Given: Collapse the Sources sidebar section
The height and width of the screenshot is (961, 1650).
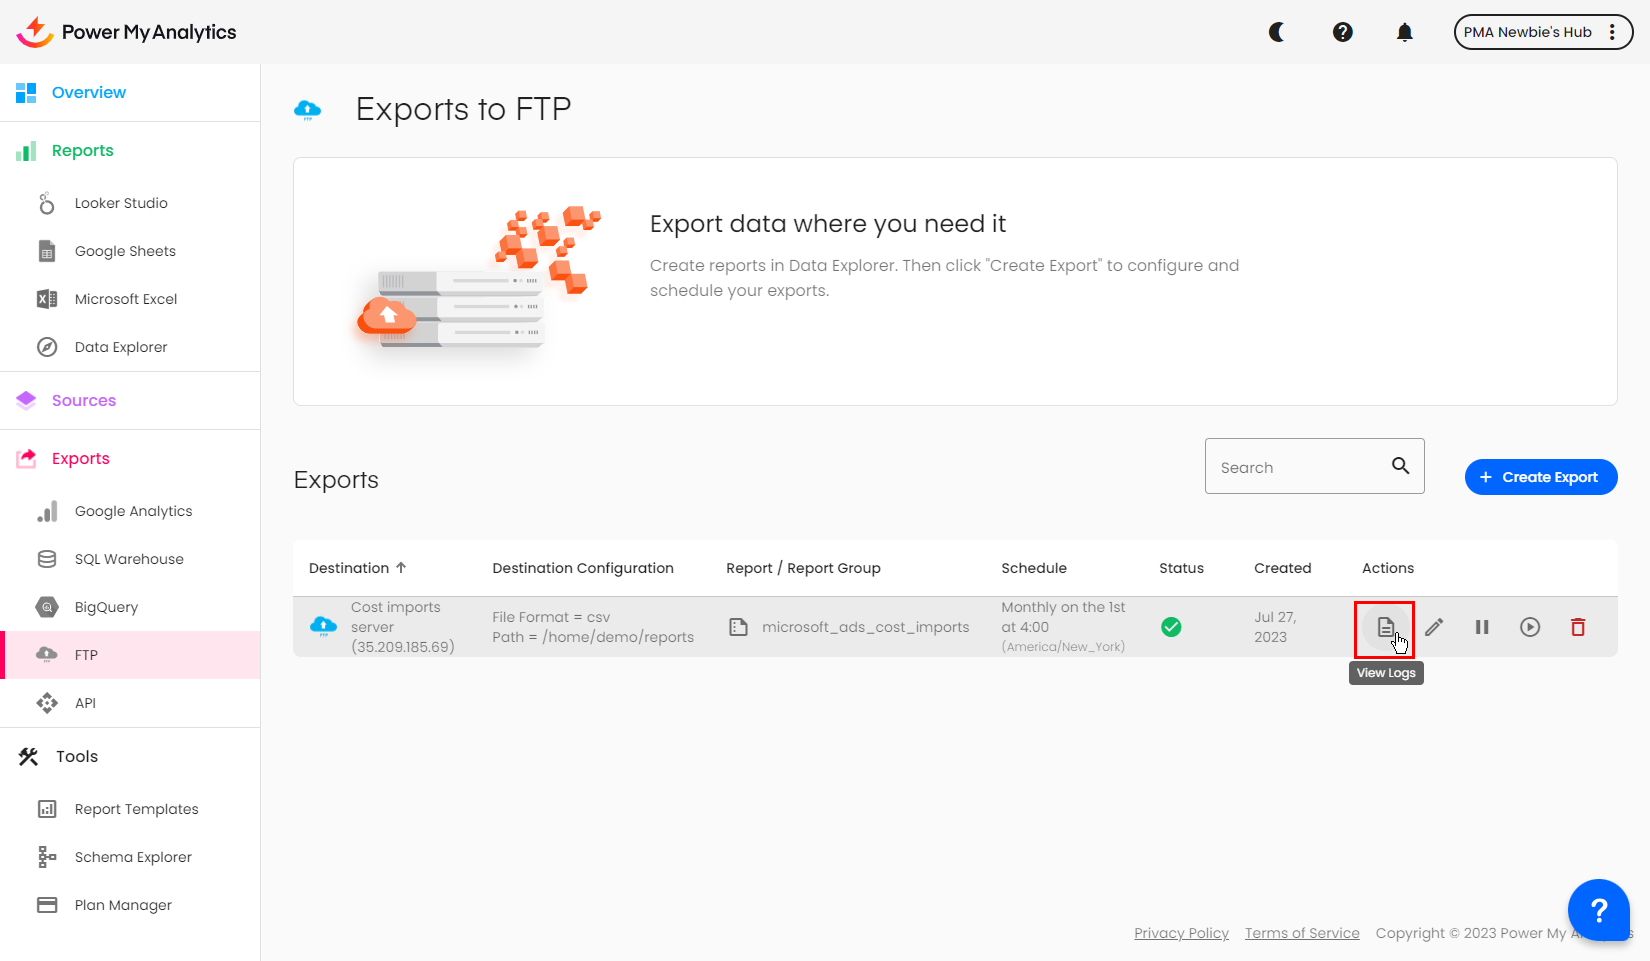Looking at the screenshot, I should click(84, 400).
